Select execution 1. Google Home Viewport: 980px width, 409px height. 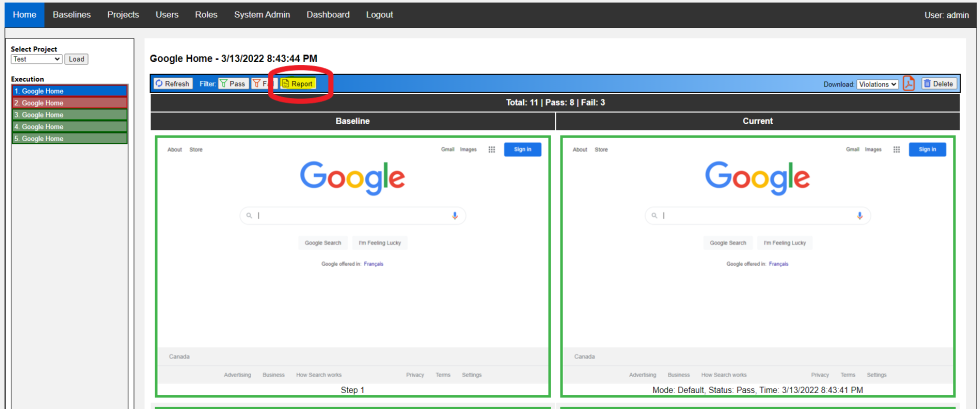69,91
